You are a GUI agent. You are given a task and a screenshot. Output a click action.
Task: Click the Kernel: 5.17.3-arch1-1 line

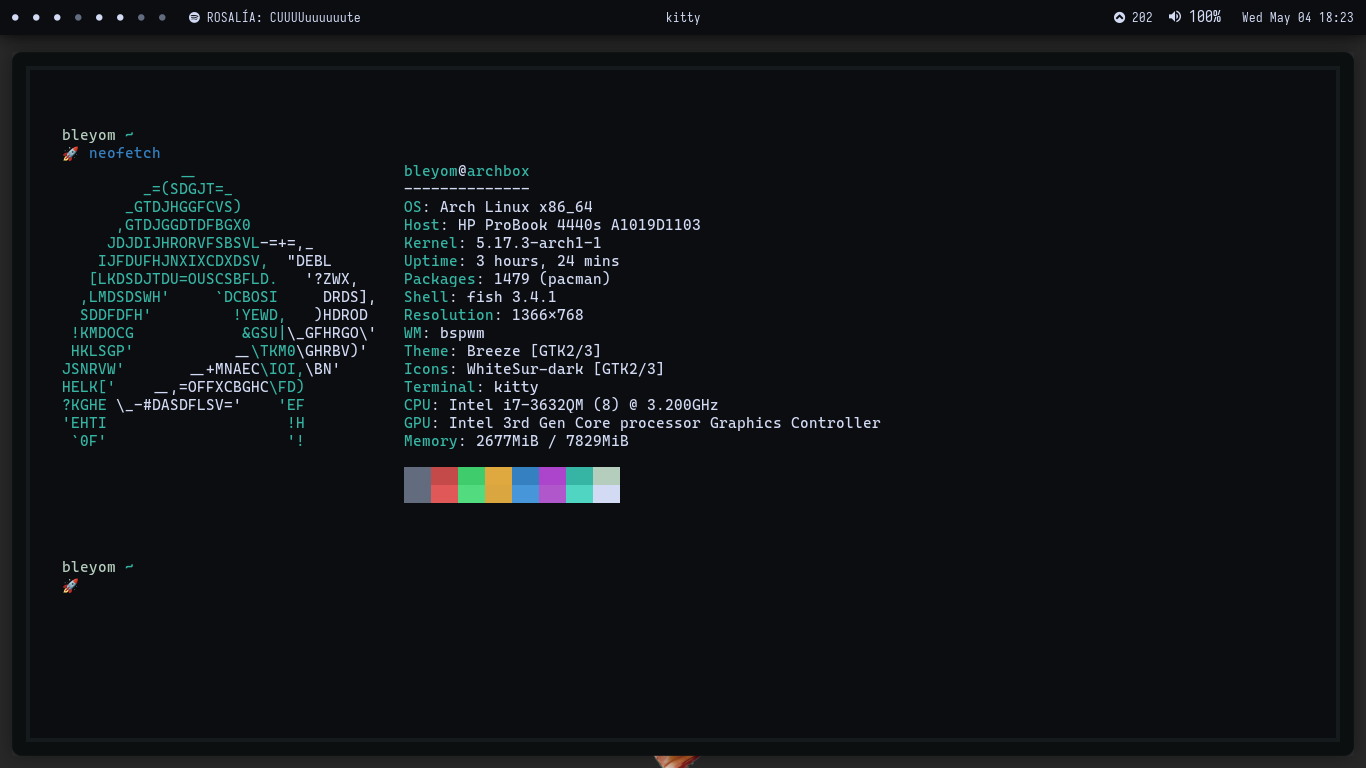pyautogui.click(x=502, y=243)
